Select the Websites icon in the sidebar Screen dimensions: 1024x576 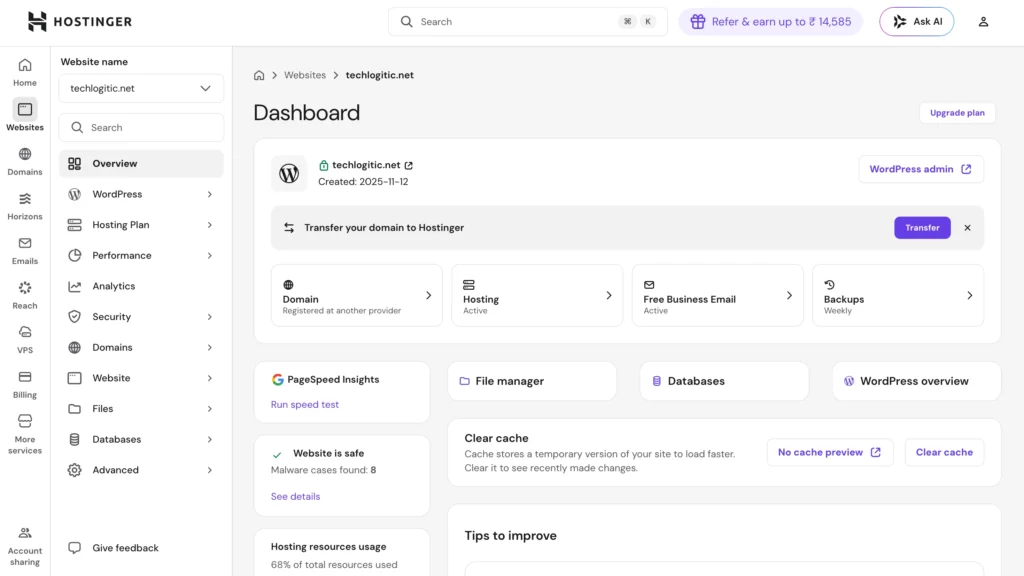coord(24,113)
